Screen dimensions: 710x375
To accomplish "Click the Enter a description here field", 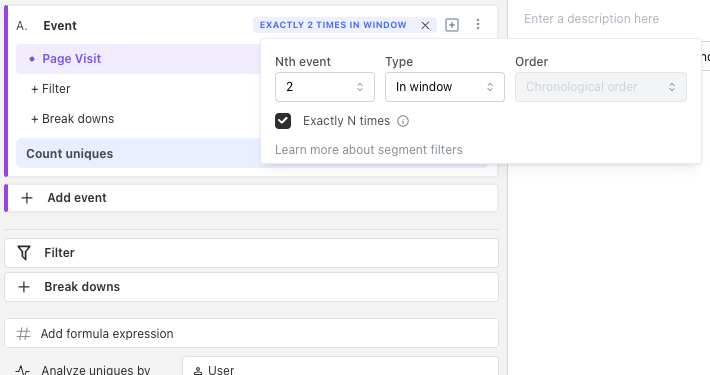I will [591, 19].
